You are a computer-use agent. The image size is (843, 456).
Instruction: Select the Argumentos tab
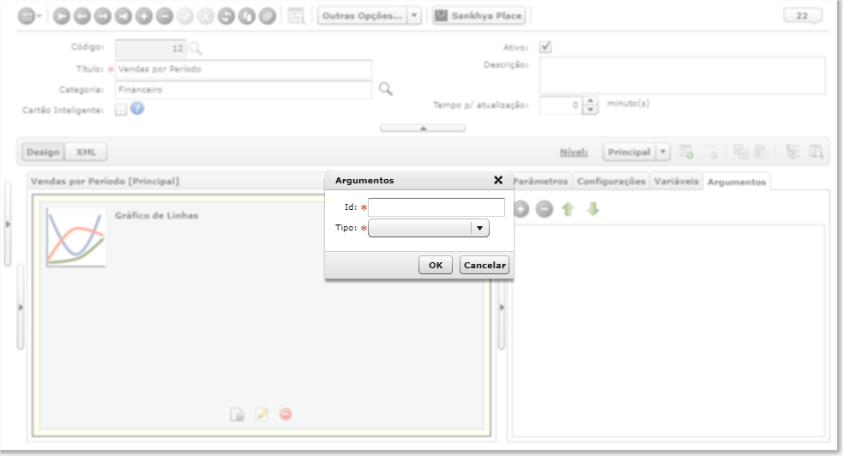click(737, 182)
